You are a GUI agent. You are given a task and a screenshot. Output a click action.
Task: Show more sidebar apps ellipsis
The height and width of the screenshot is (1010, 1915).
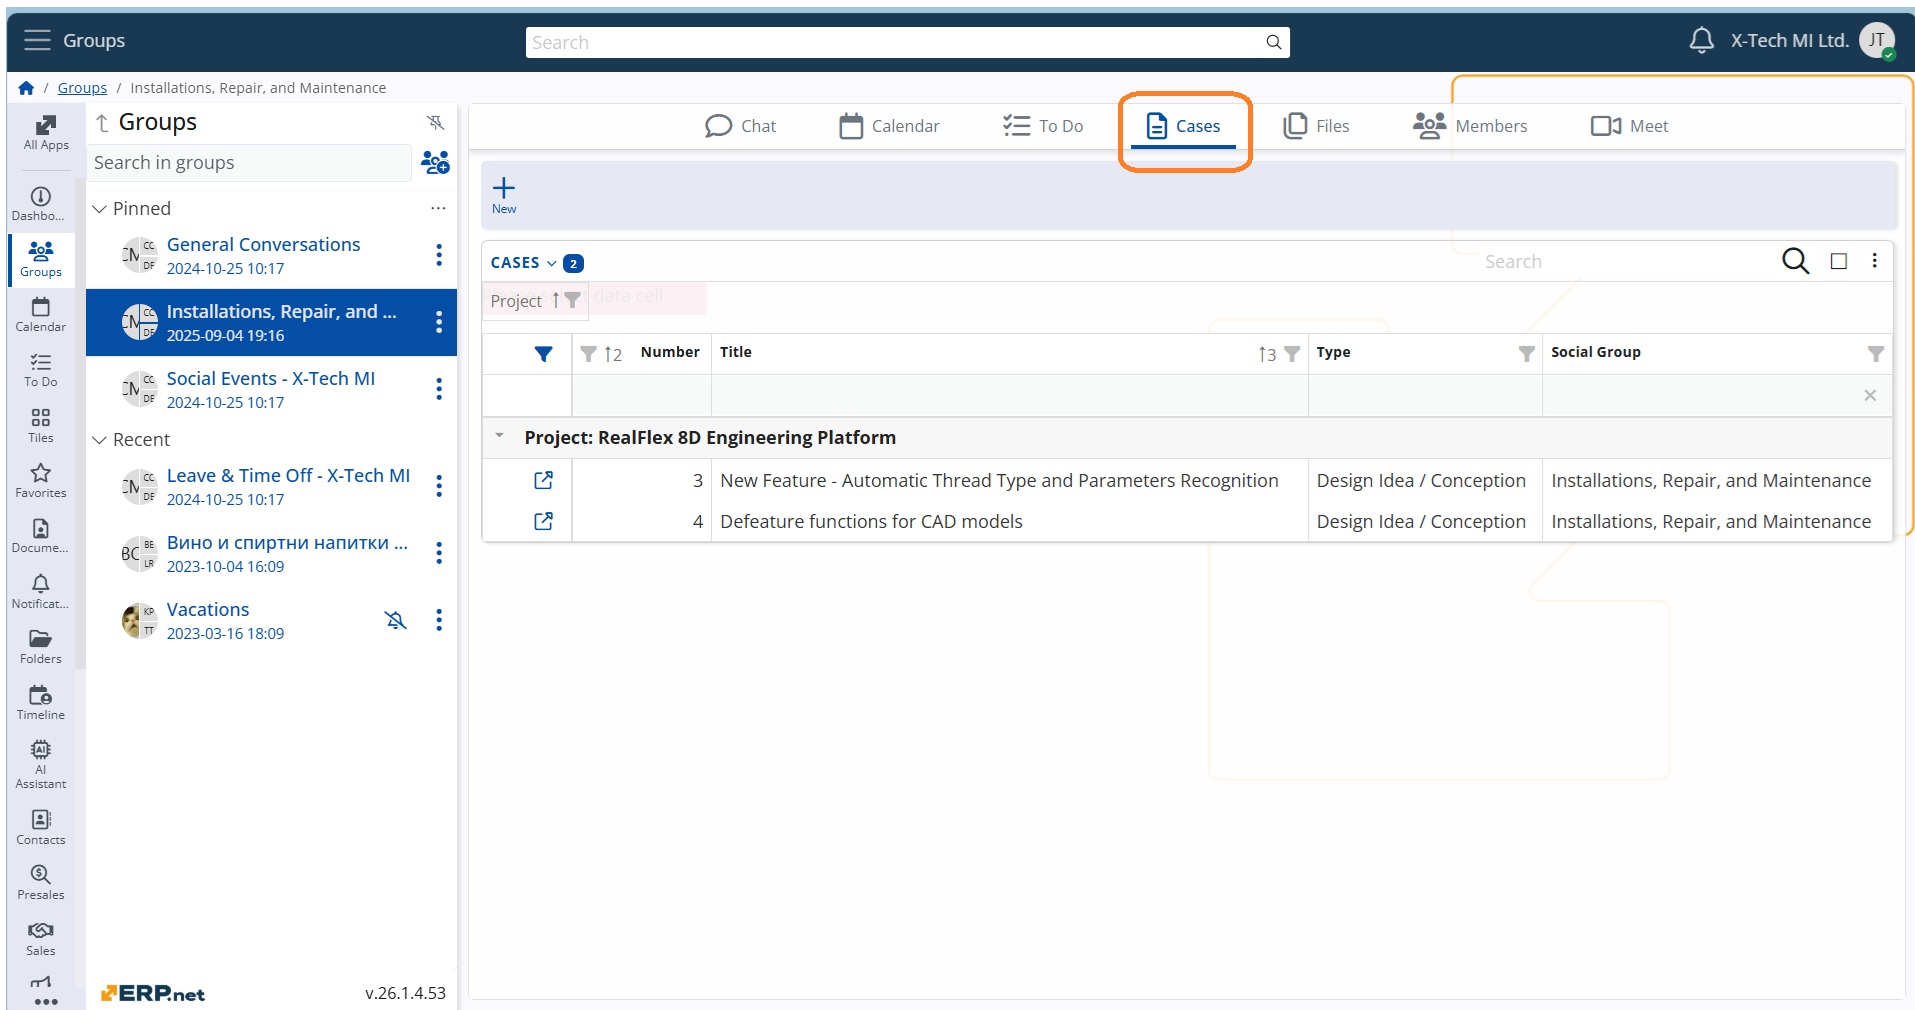point(46,1000)
